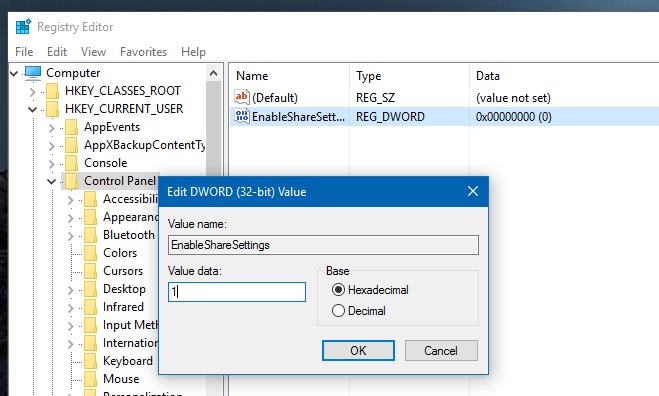Select the Mouse tree item label
Screen dimensions: 659x396
coord(121,379)
